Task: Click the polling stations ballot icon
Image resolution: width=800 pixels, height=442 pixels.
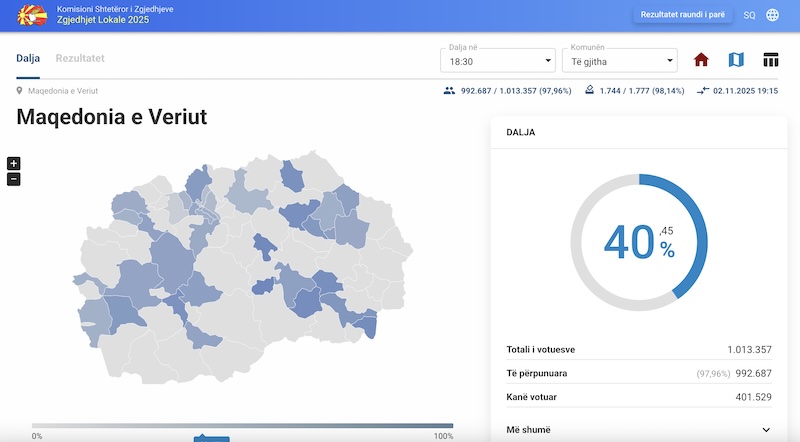Action: pos(590,90)
